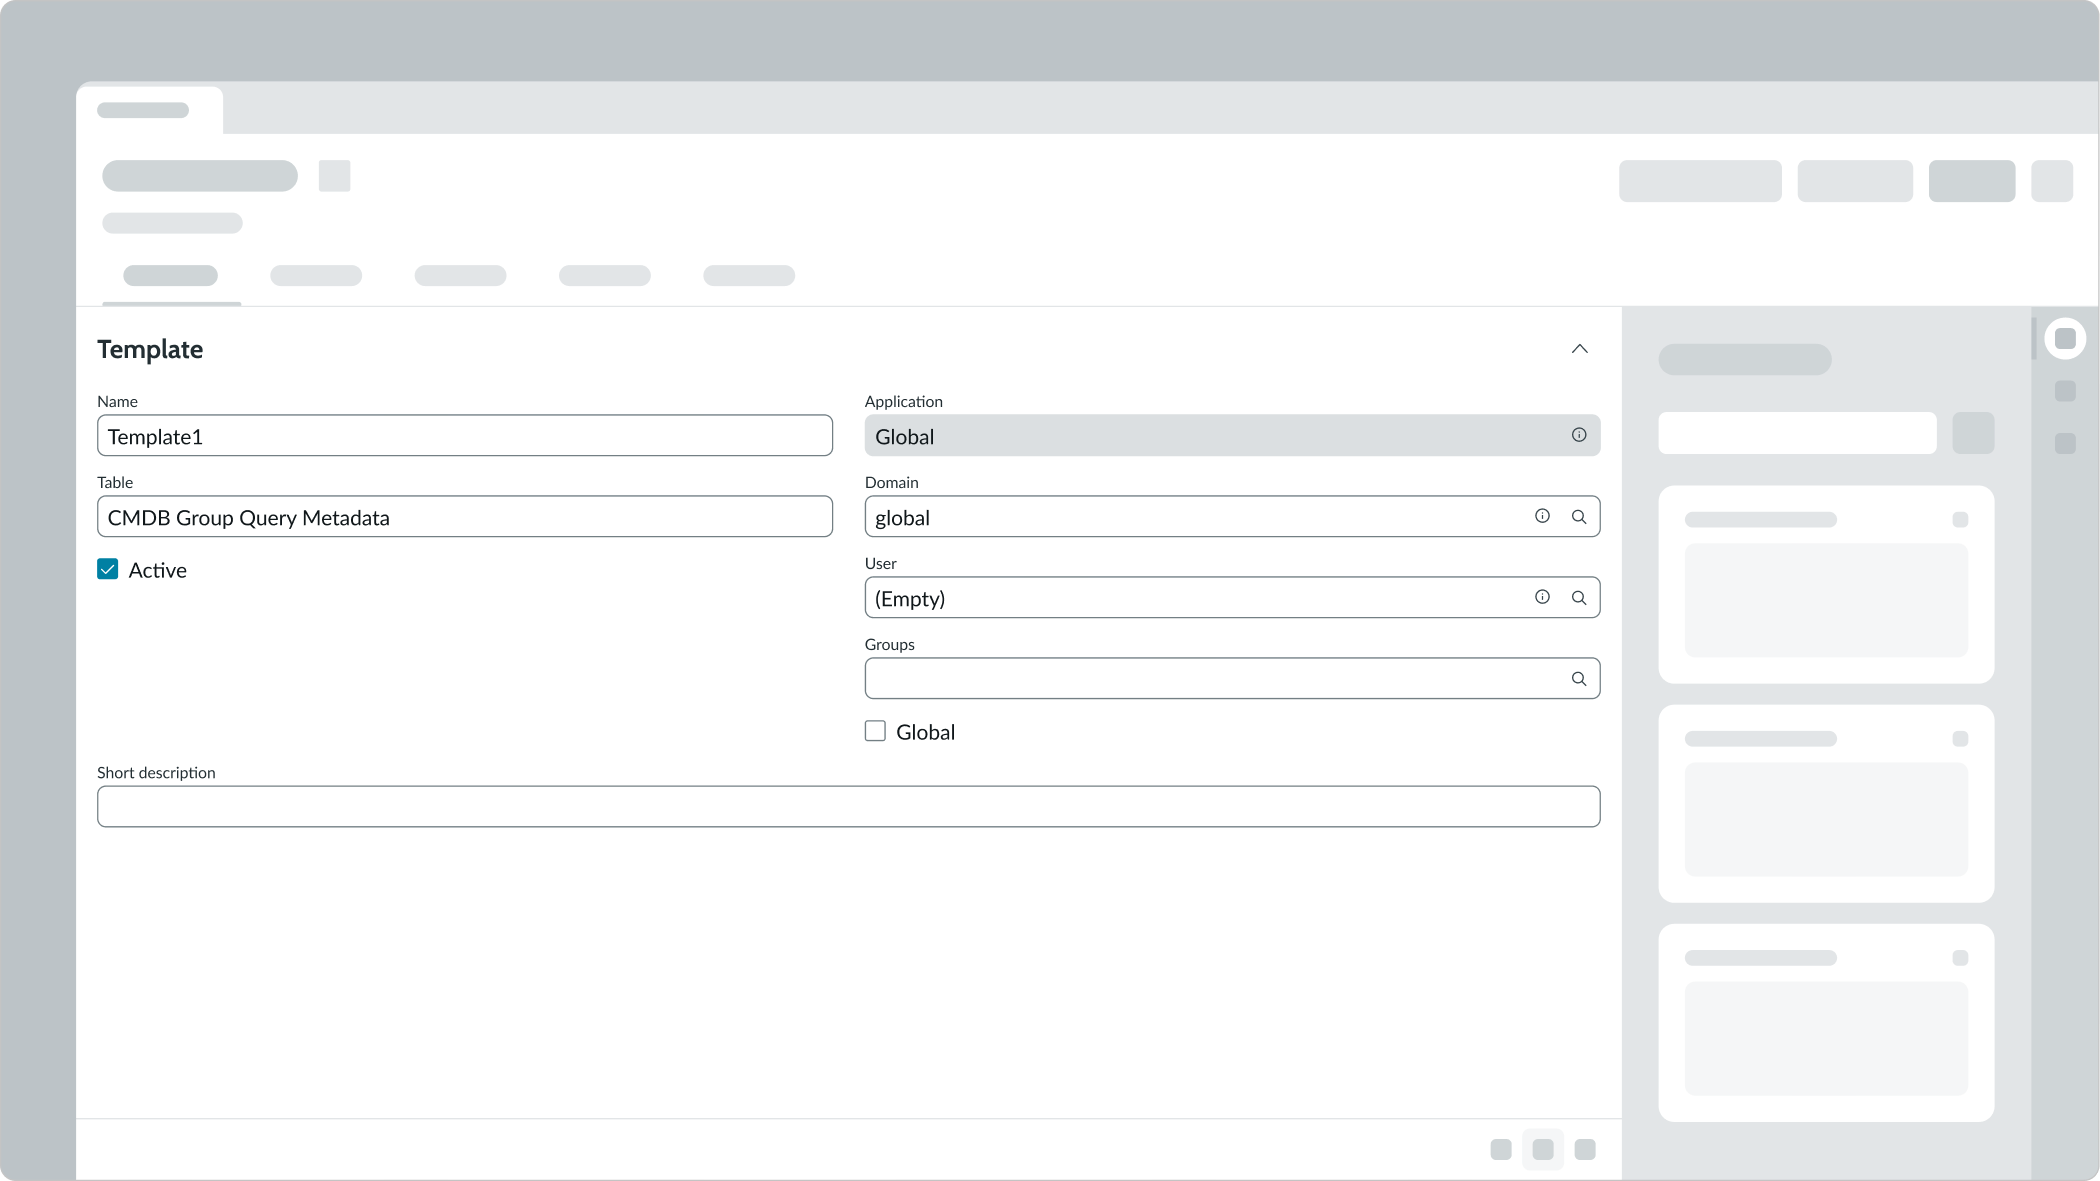2100x1181 pixels.
Task: Click the info icon on the Application field
Action: click(1579, 434)
